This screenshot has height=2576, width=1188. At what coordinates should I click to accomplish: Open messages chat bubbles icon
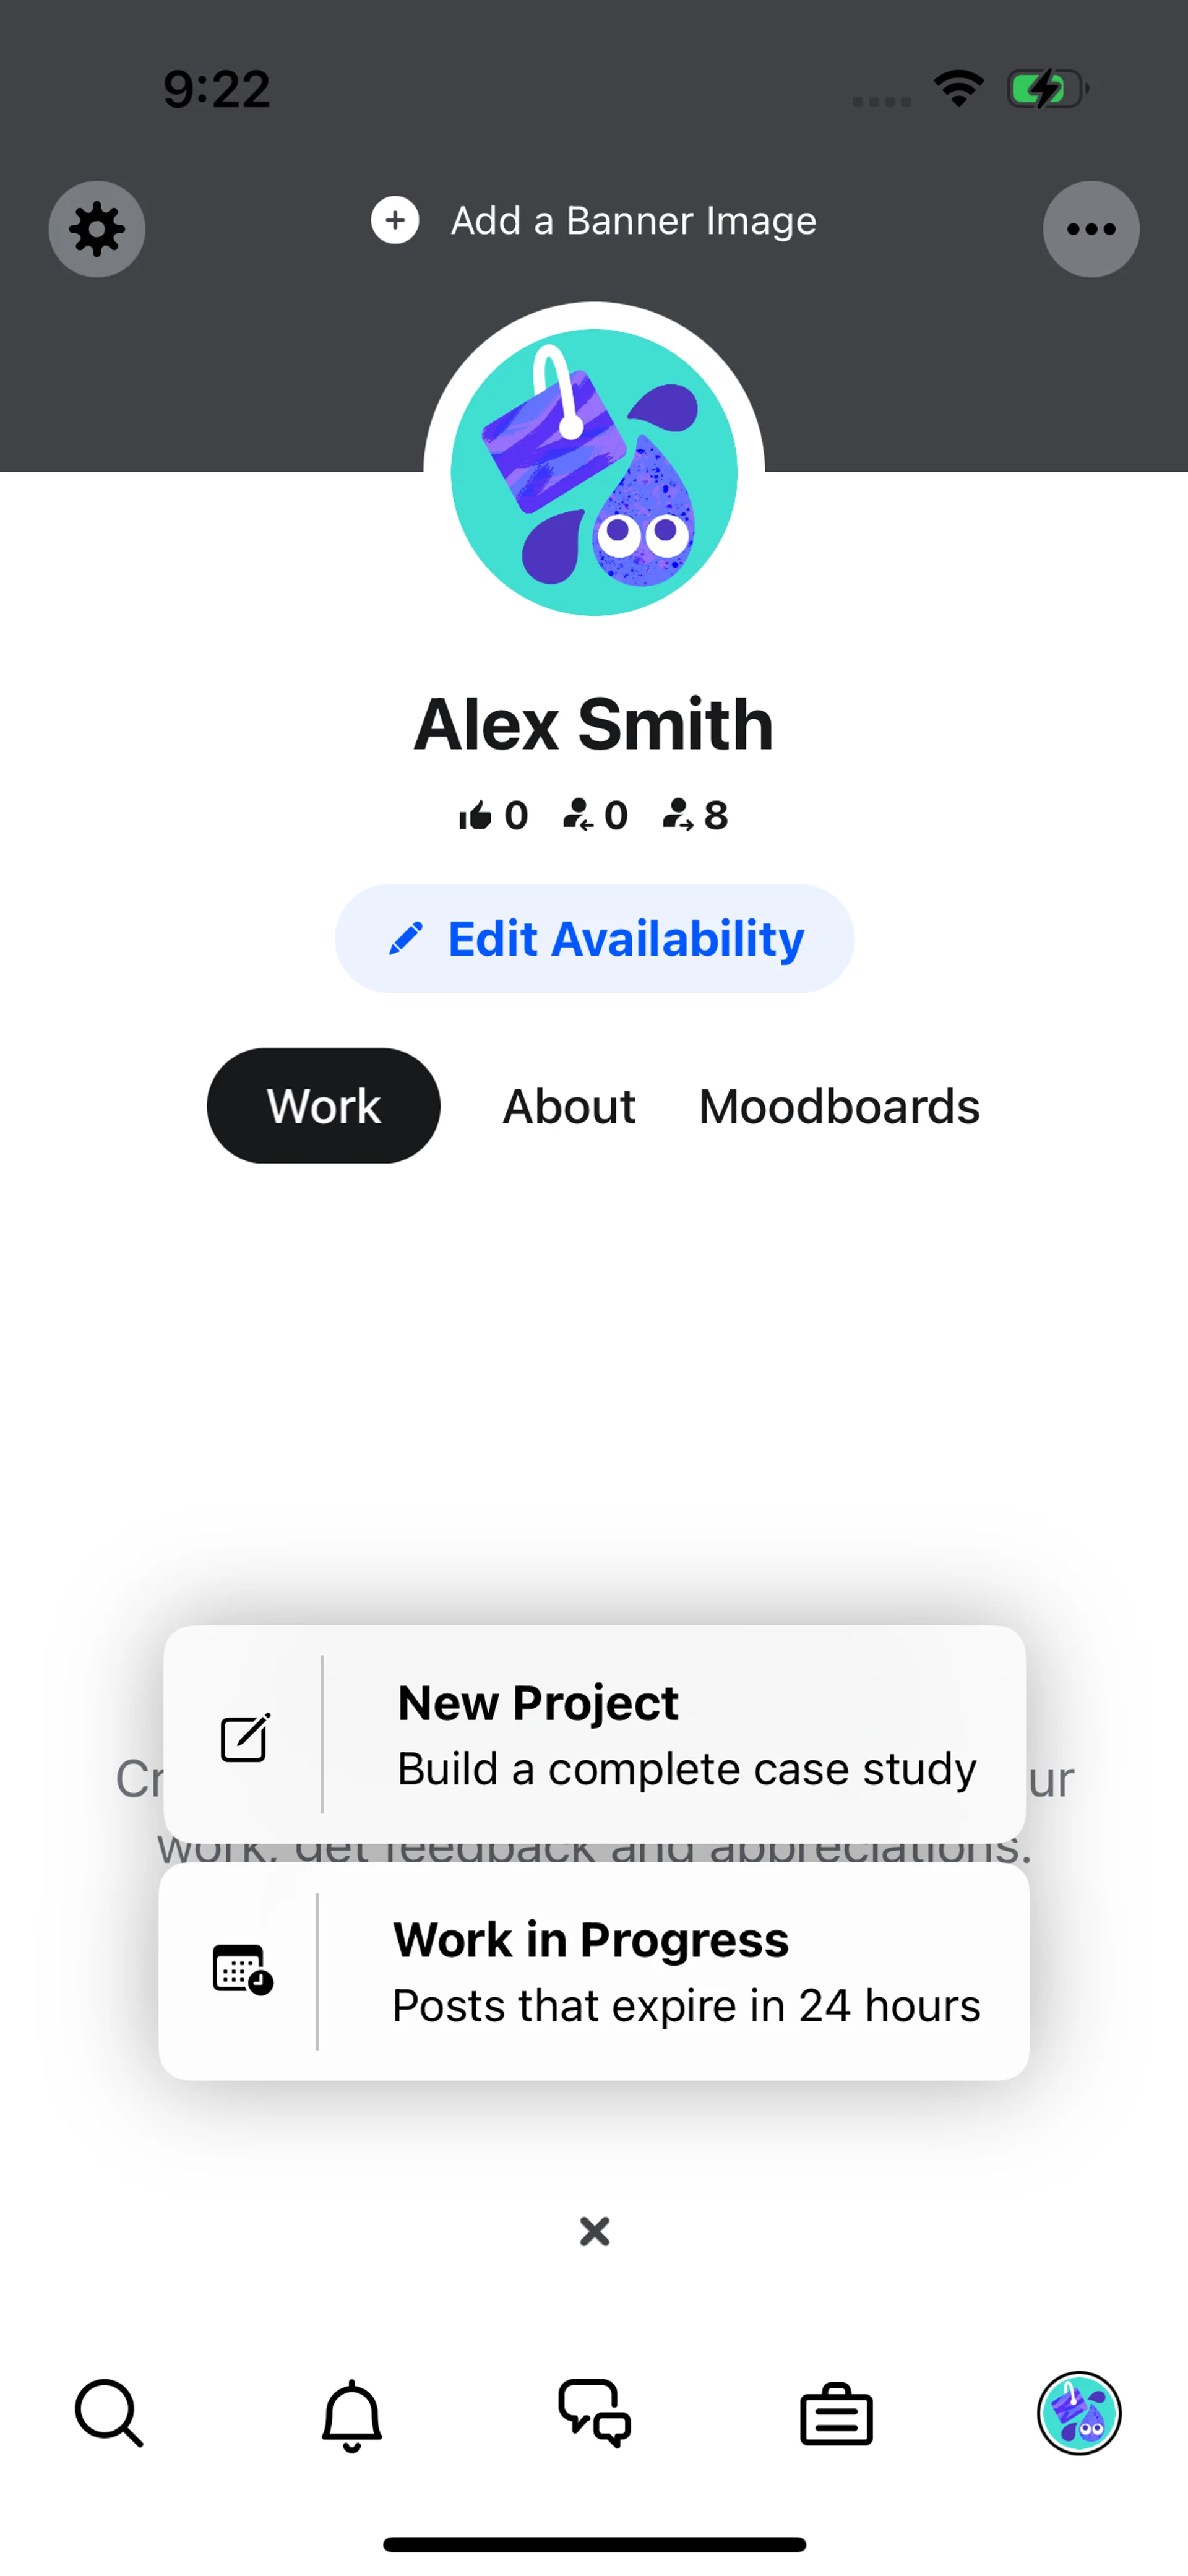(x=595, y=2414)
